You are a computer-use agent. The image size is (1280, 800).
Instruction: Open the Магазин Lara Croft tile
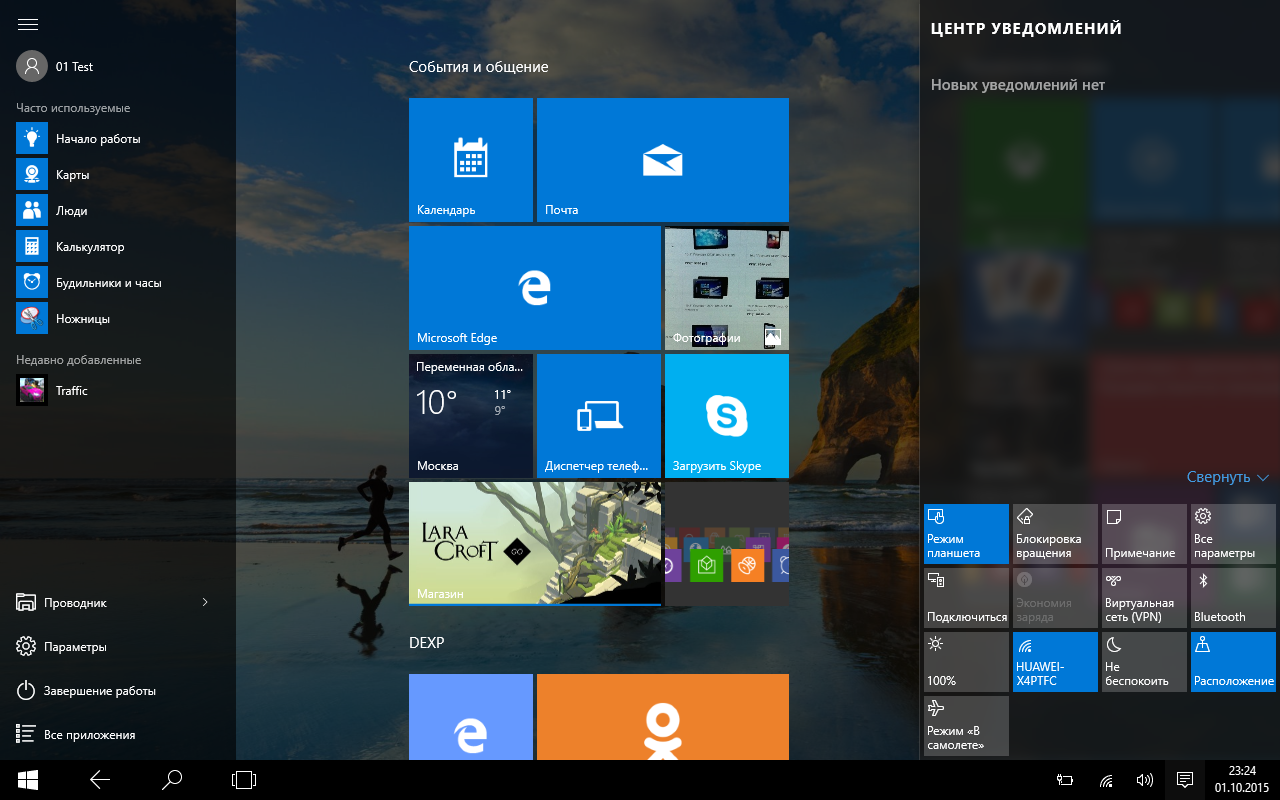pyautogui.click(x=535, y=544)
